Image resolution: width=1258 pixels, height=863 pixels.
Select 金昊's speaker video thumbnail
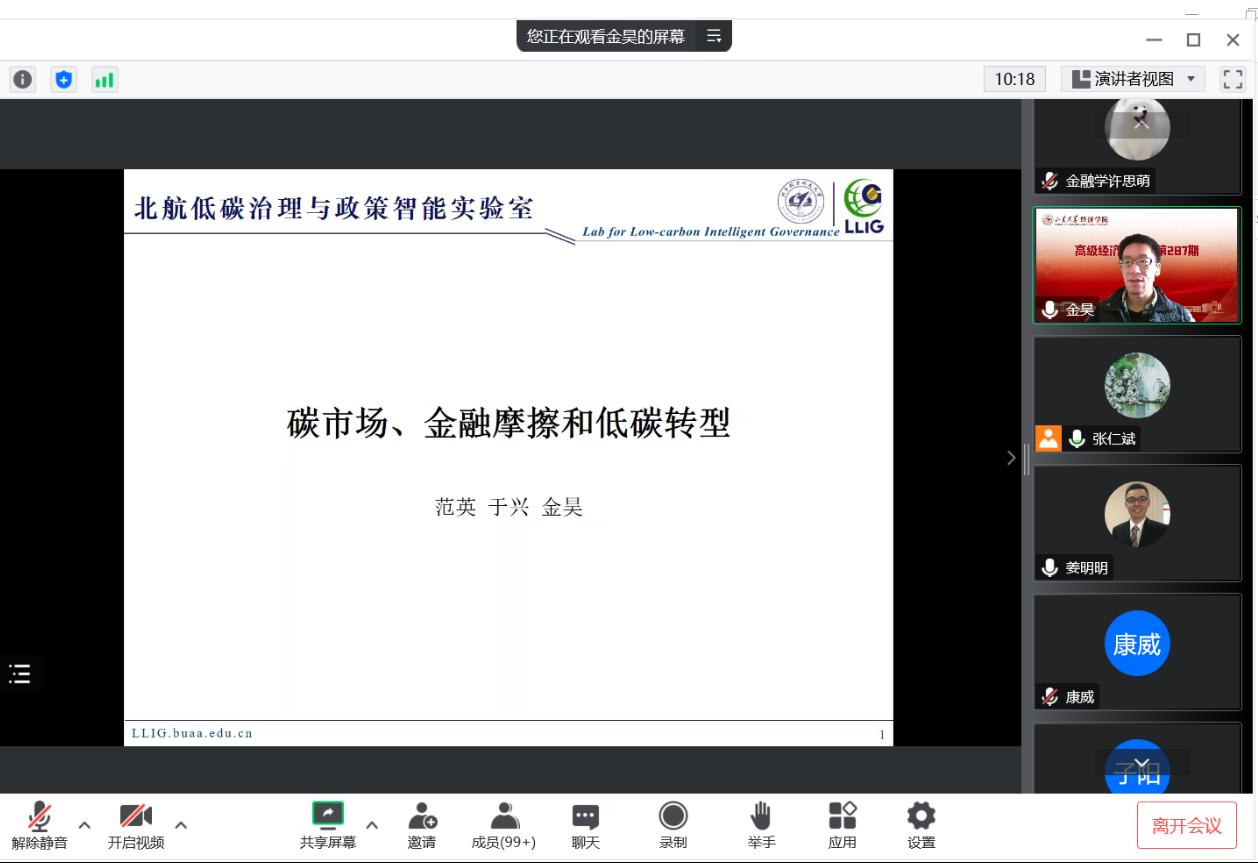(x=1136, y=265)
